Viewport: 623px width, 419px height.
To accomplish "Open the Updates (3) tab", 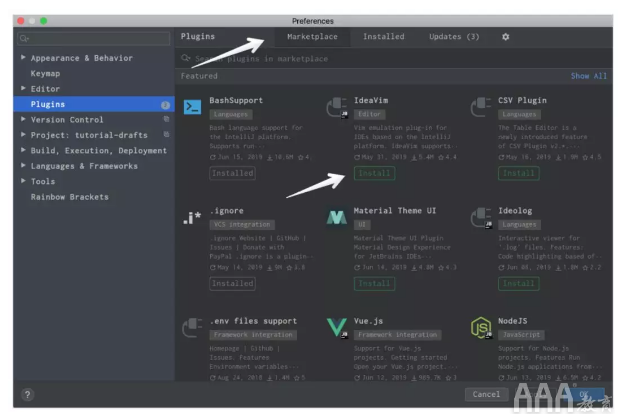I will [x=454, y=37].
